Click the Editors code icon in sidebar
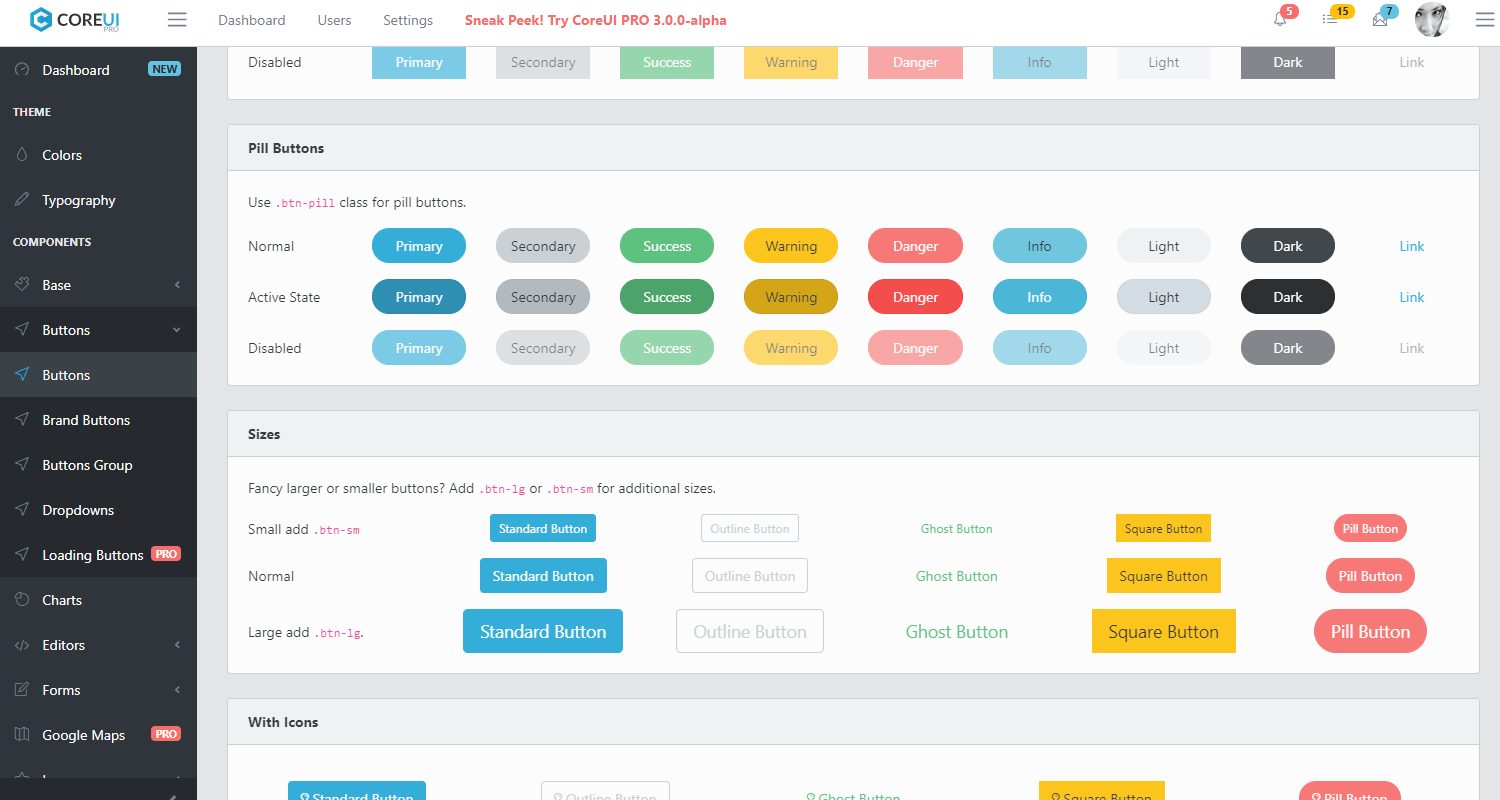The height and width of the screenshot is (800, 1500). (22, 645)
